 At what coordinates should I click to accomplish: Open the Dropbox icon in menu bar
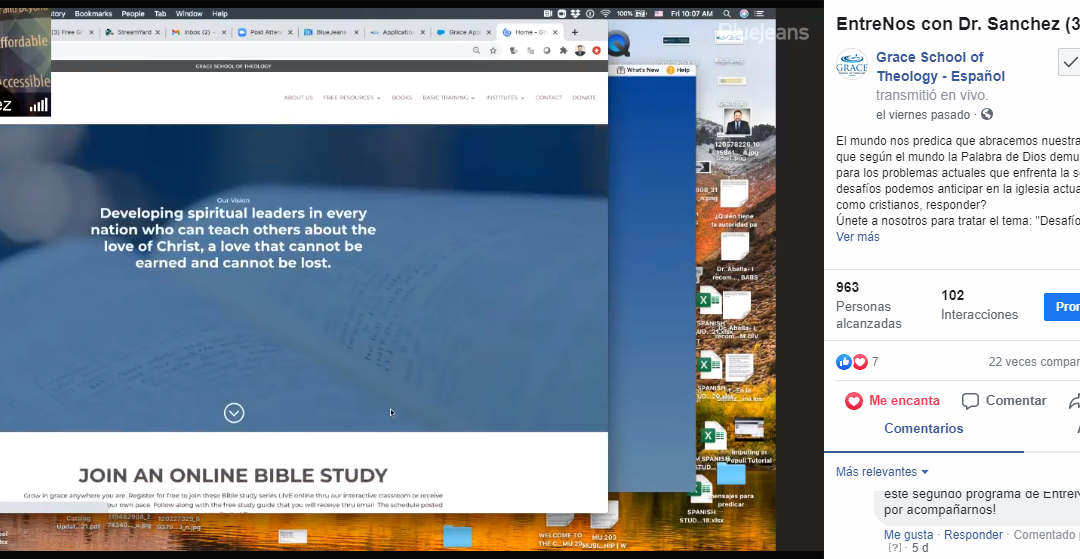click(576, 13)
